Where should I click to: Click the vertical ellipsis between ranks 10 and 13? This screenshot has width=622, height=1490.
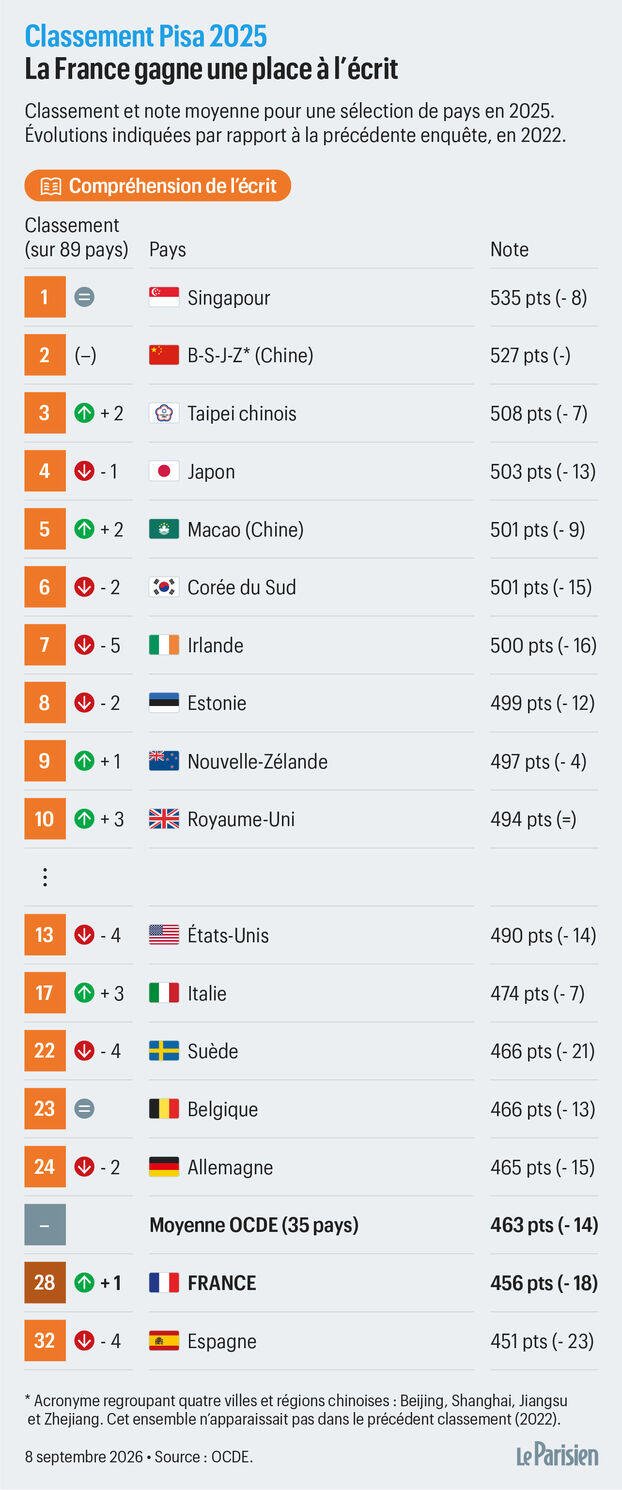[x=45, y=877]
